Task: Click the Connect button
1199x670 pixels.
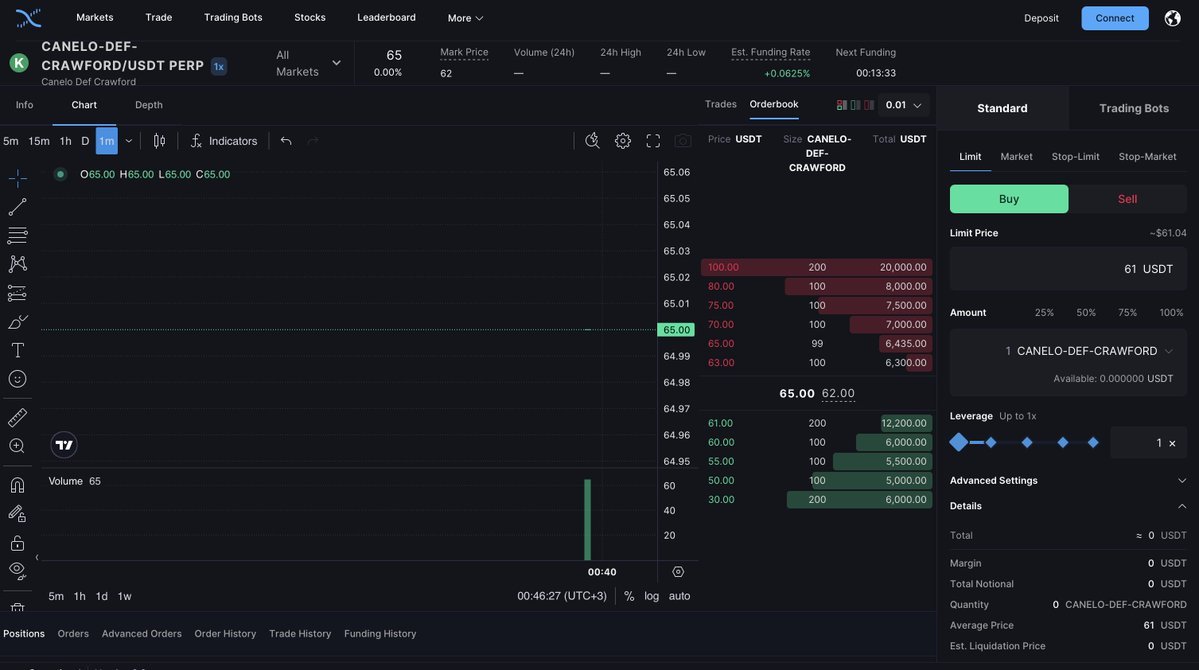Action: 1114,18
